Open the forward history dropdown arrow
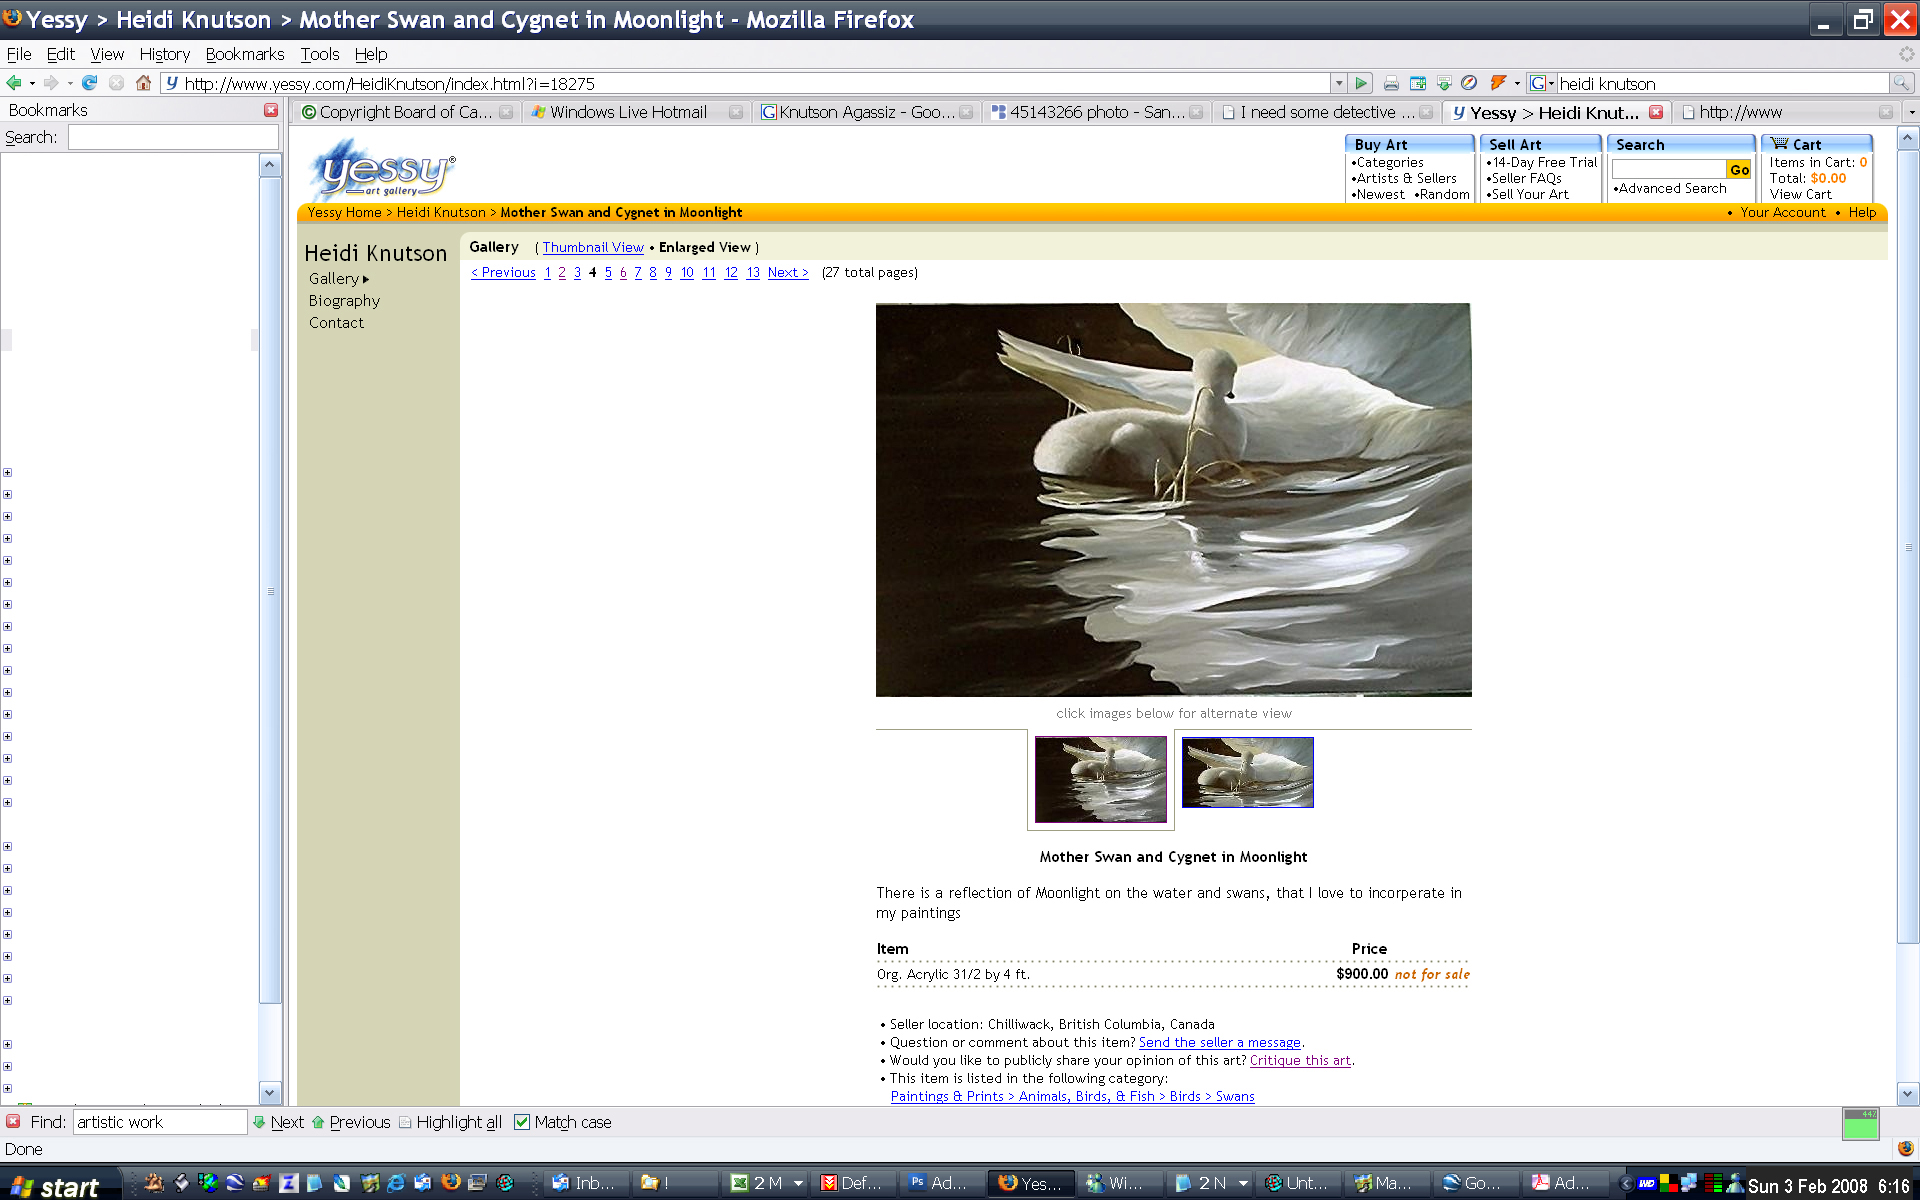 click(x=69, y=84)
